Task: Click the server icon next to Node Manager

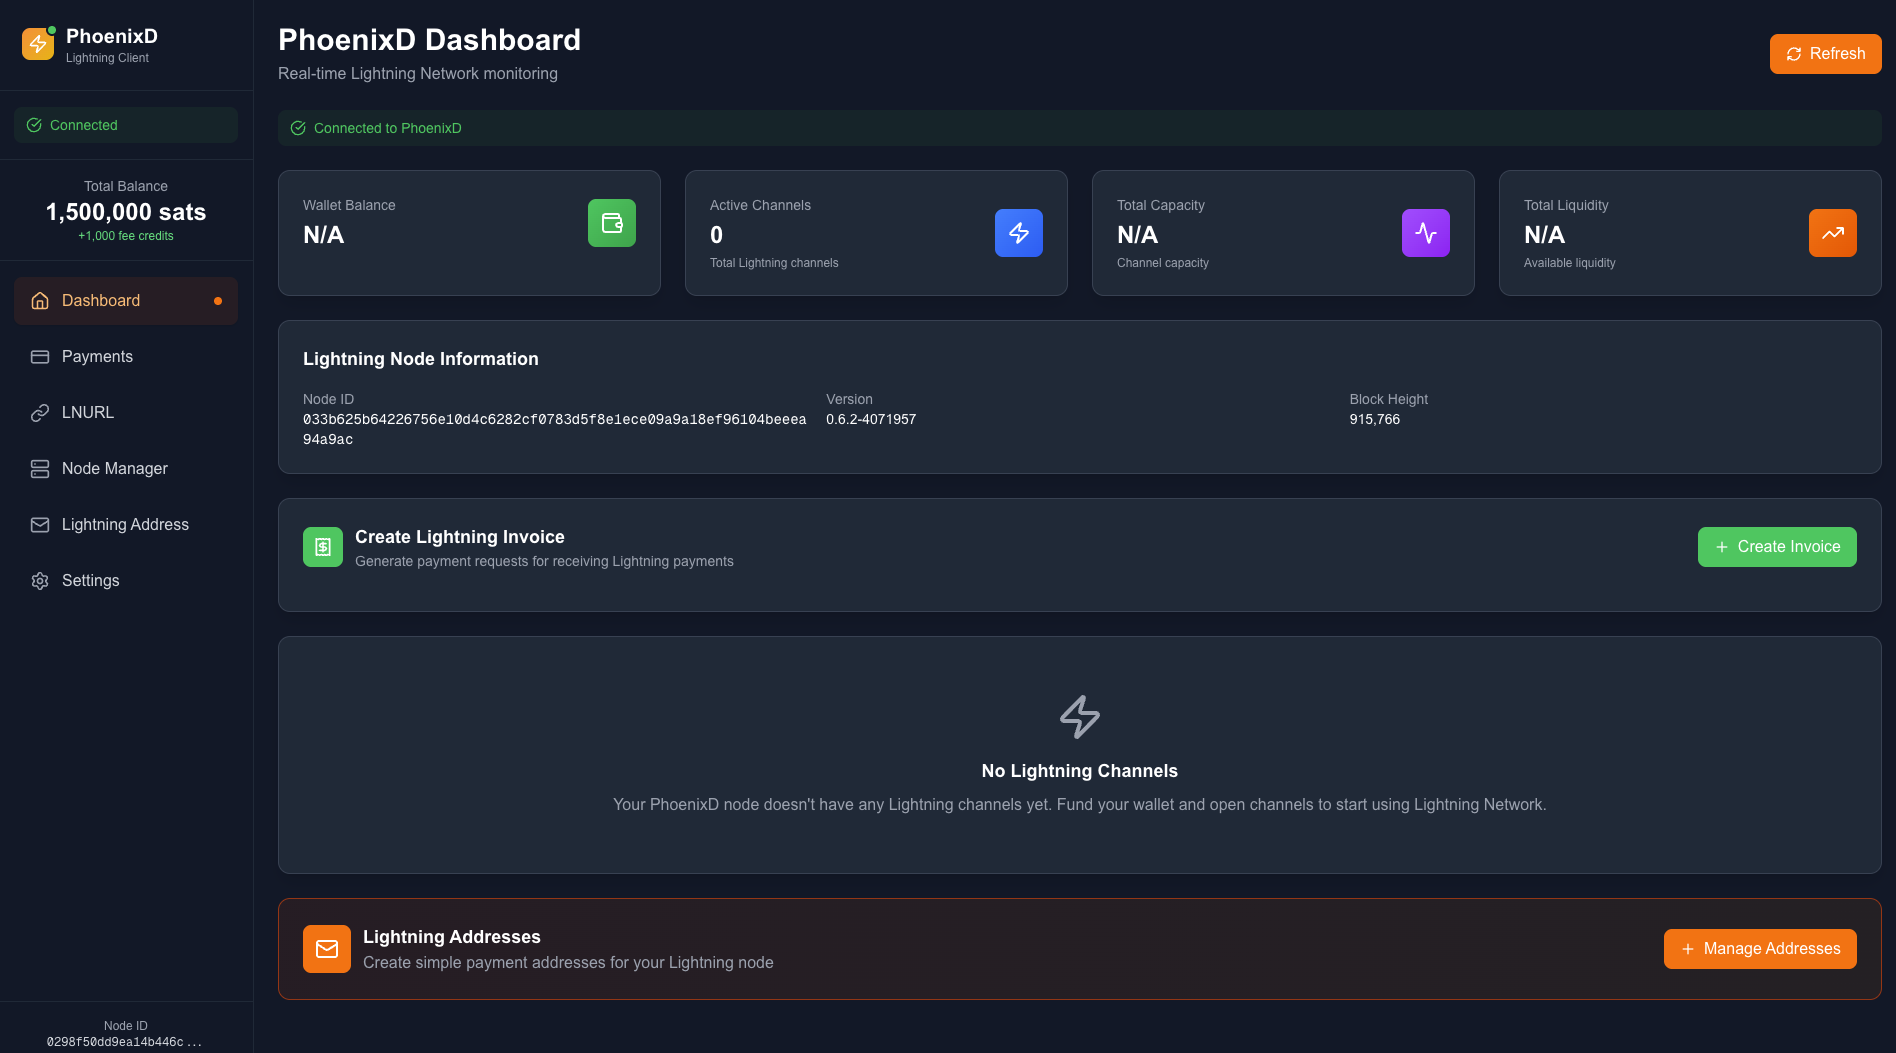Action: (x=40, y=469)
